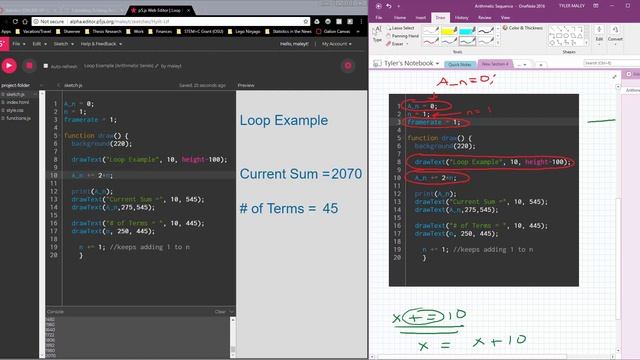
Task: Open the File menu in p5.js editor
Action: pyautogui.click(x=19, y=44)
